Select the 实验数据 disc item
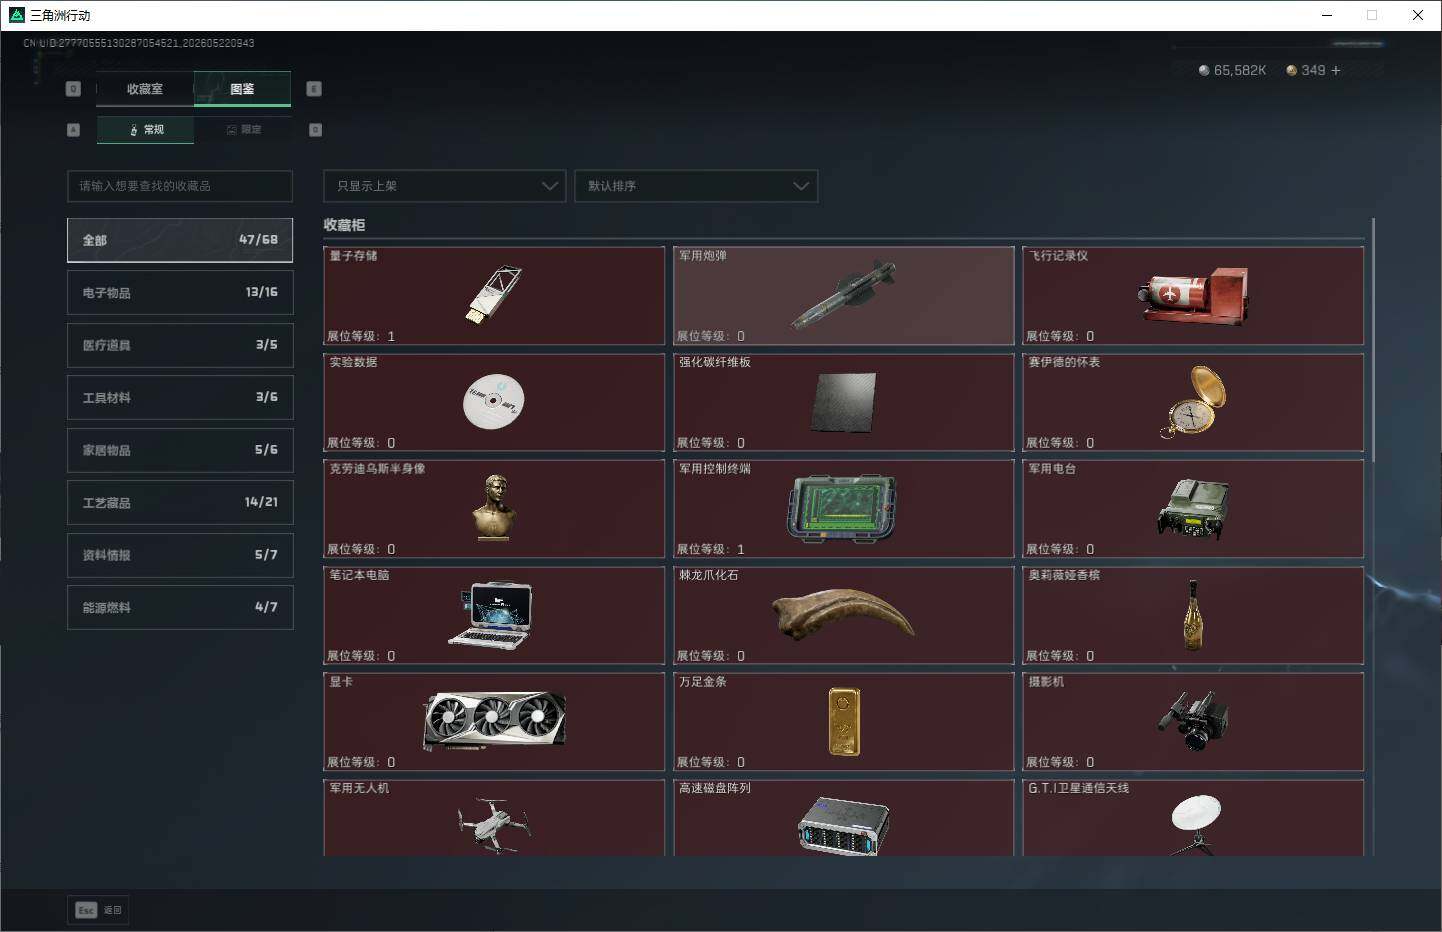 [494, 402]
